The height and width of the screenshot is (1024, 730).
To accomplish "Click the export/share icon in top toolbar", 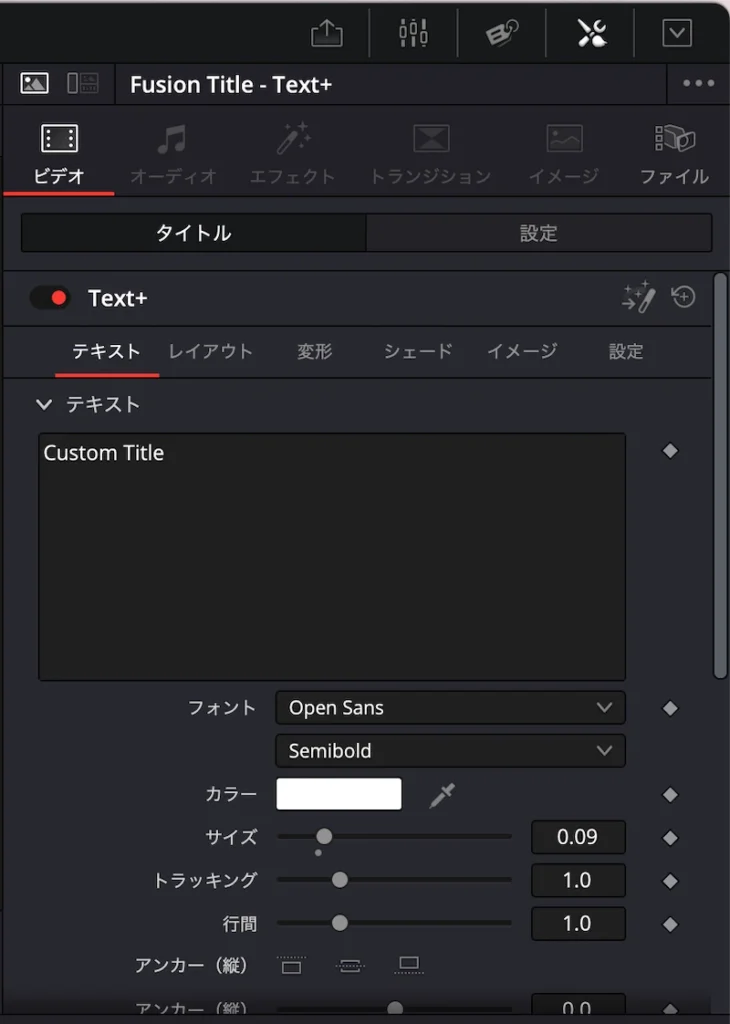I will (326, 33).
